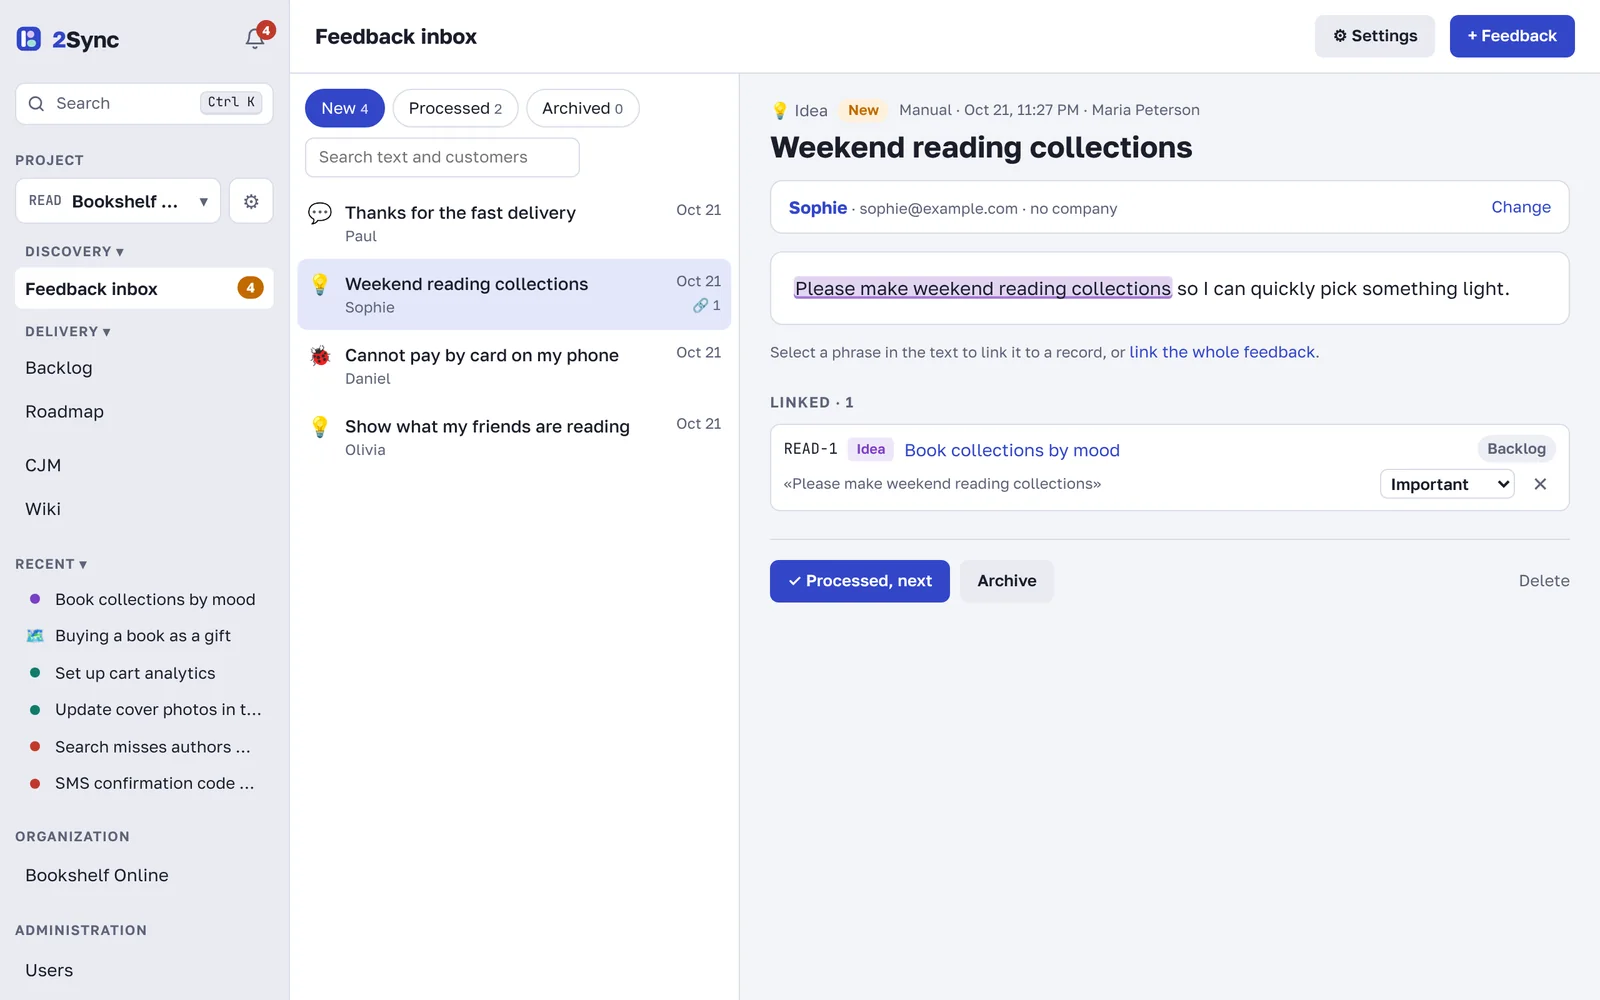Click the purple dot for Book collections by mood

35,599
